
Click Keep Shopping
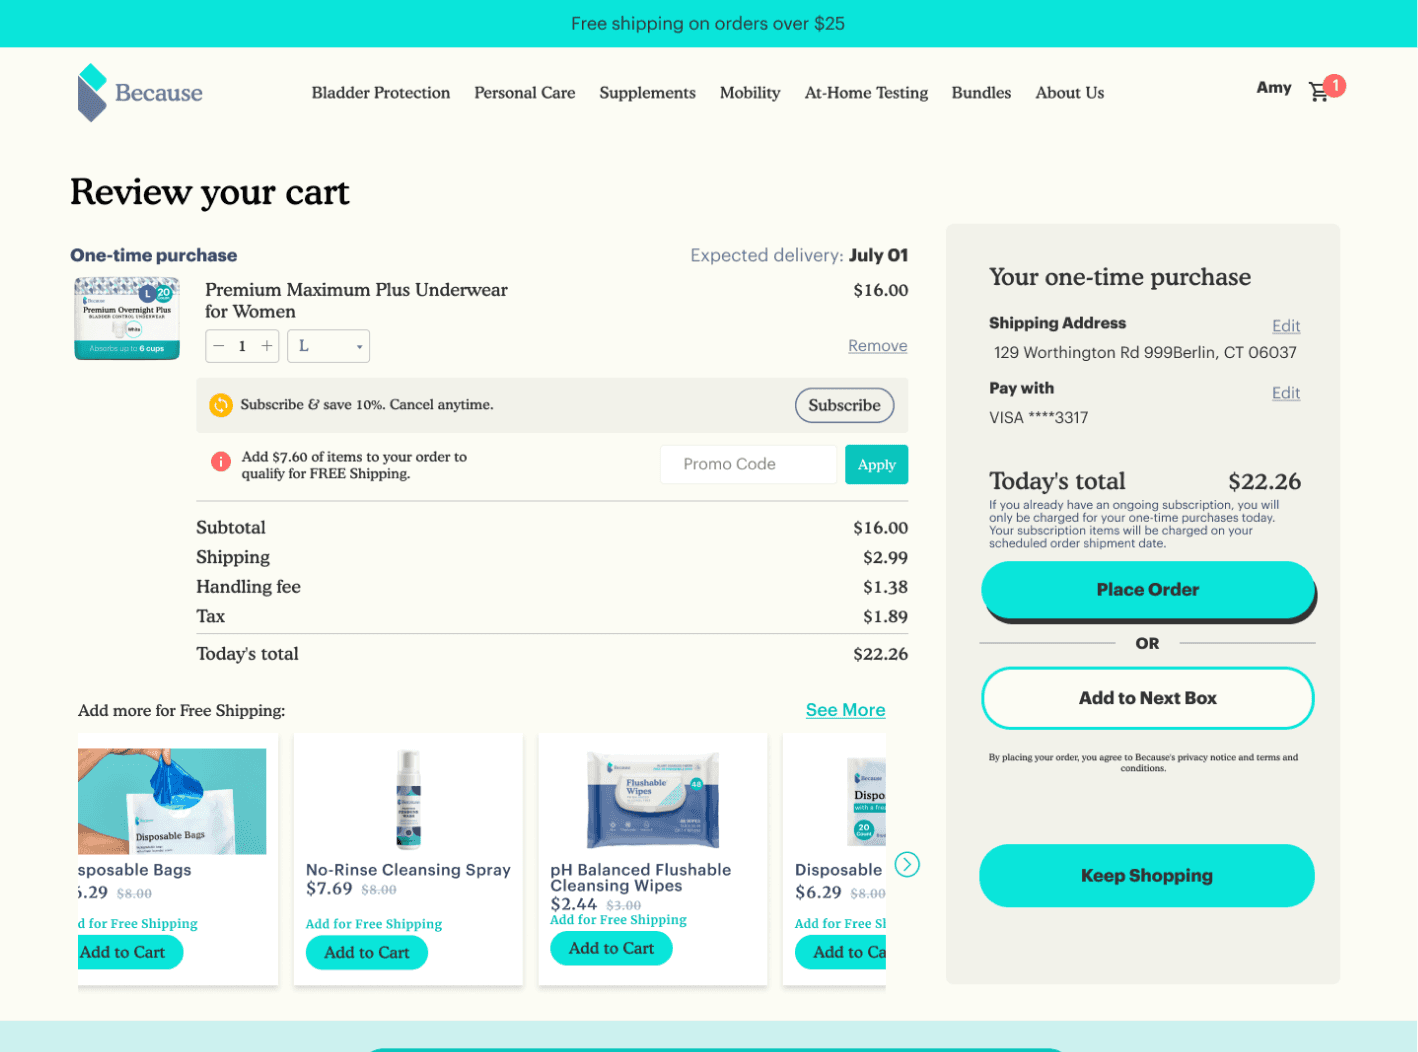pos(1147,876)
